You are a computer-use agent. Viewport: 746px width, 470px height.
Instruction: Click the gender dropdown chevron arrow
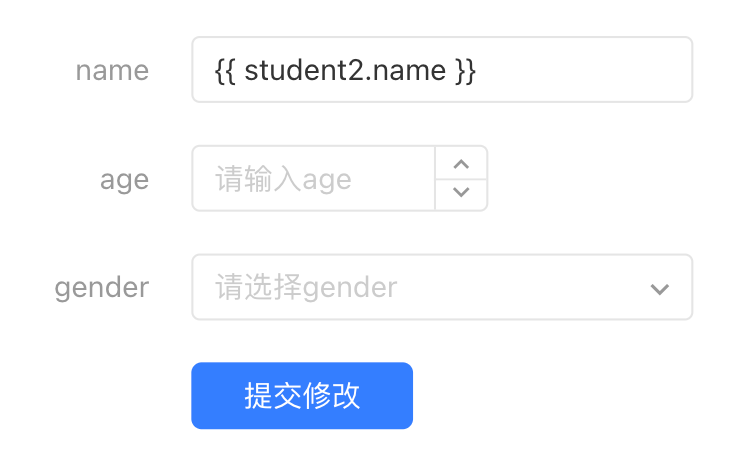[x=659, y=289]
